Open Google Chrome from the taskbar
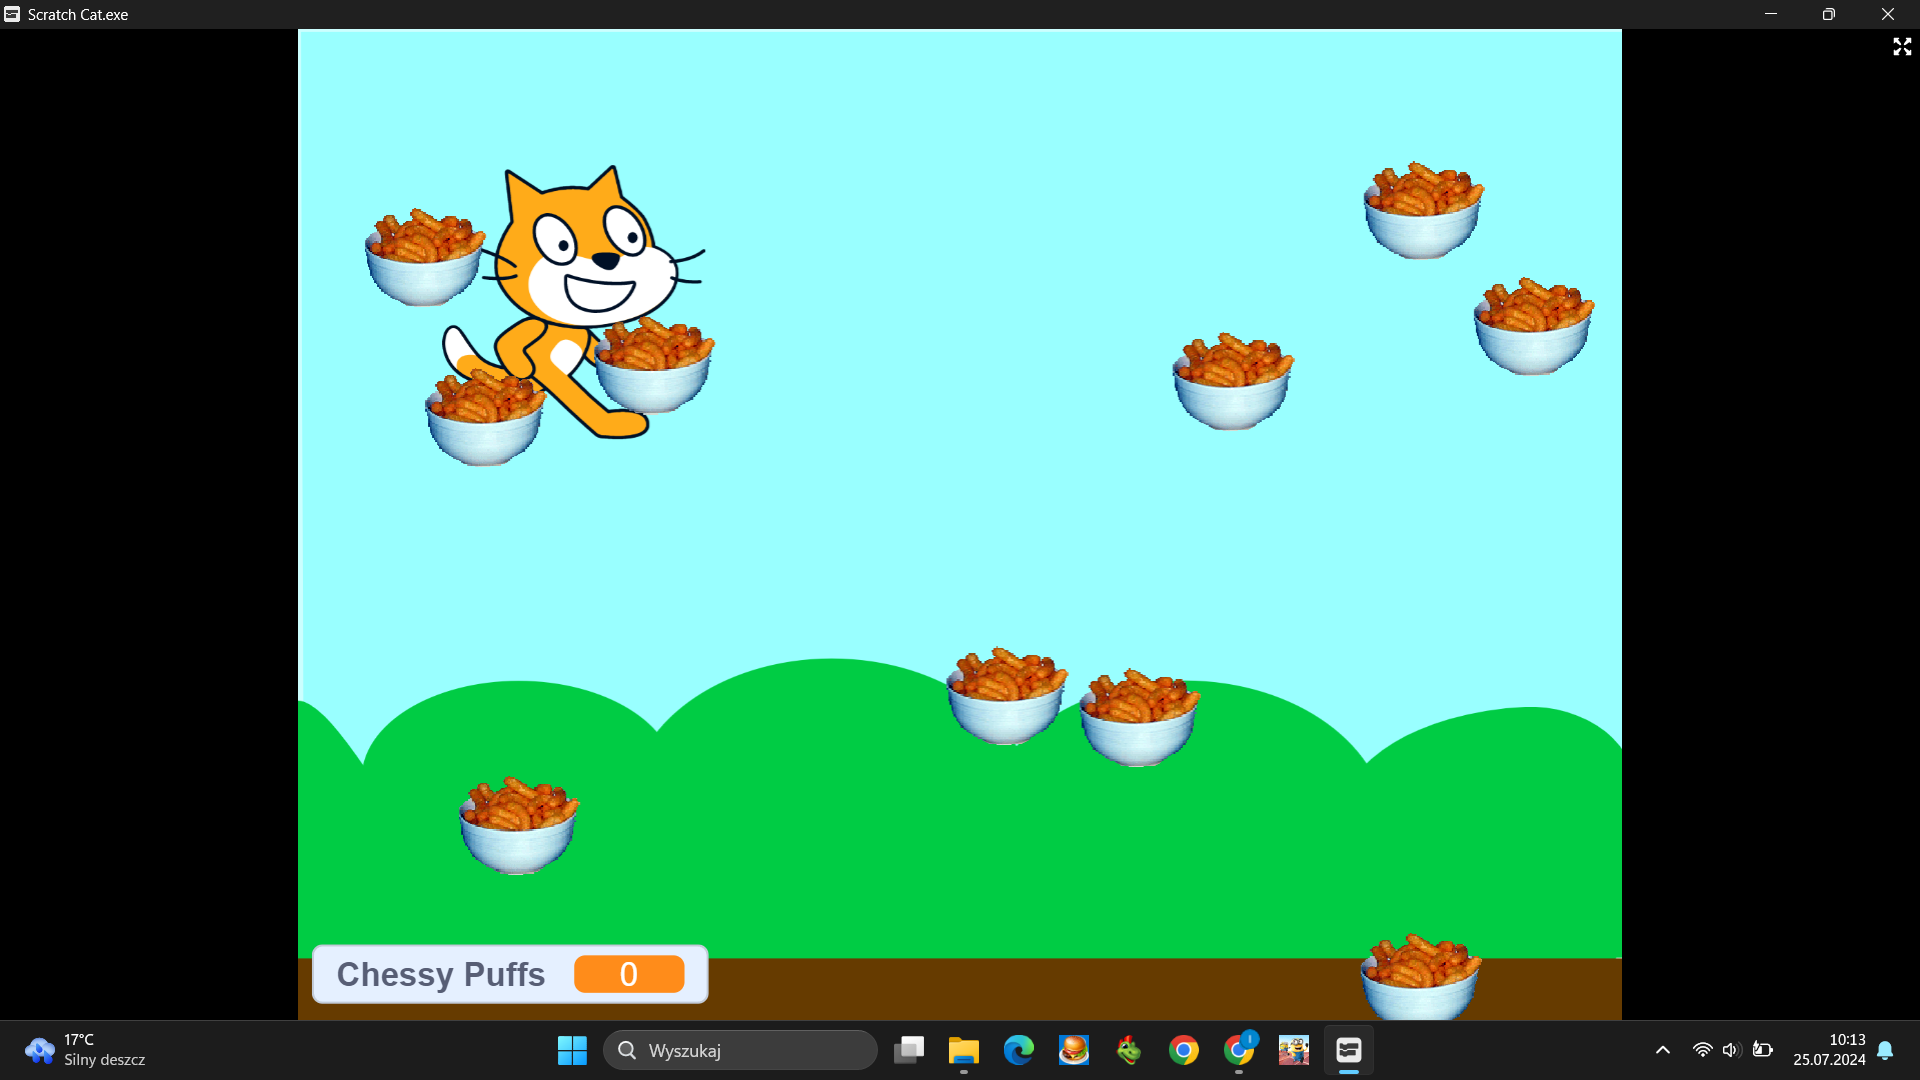This screenshot has height=1080, width=1920. [1184, 1050]
